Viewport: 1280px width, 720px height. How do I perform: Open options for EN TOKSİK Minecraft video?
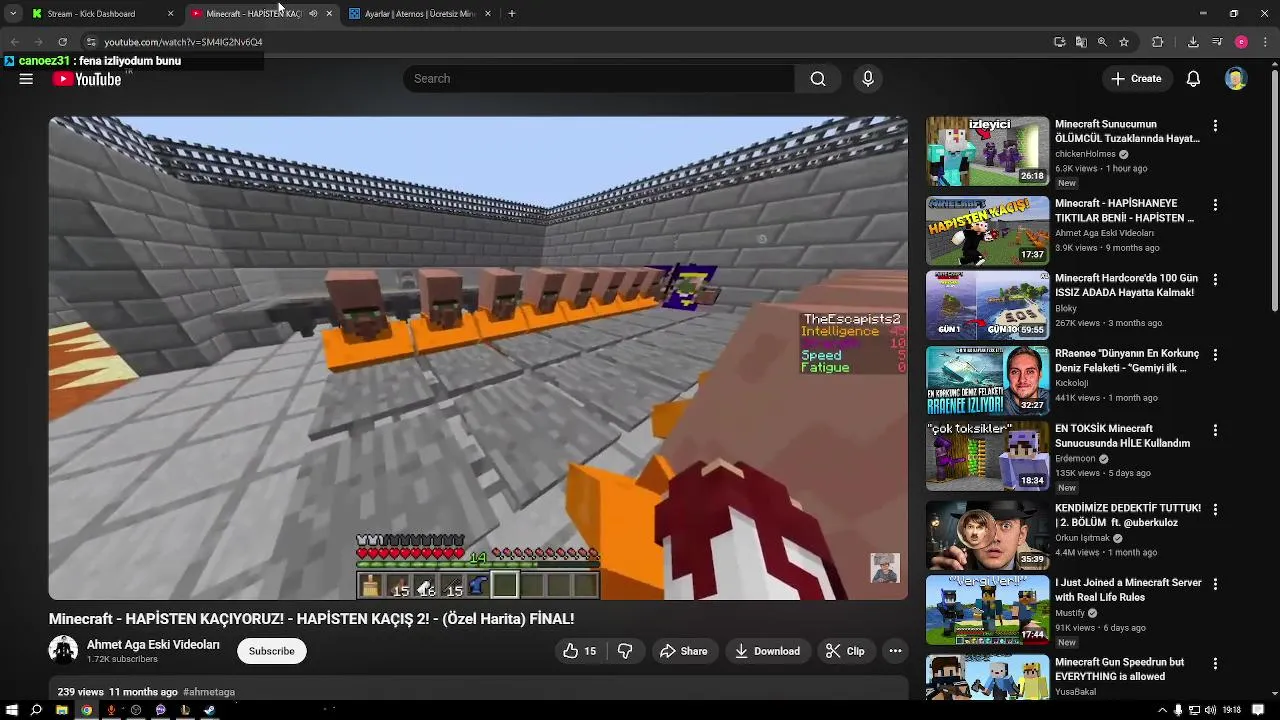coord(1215,430)
